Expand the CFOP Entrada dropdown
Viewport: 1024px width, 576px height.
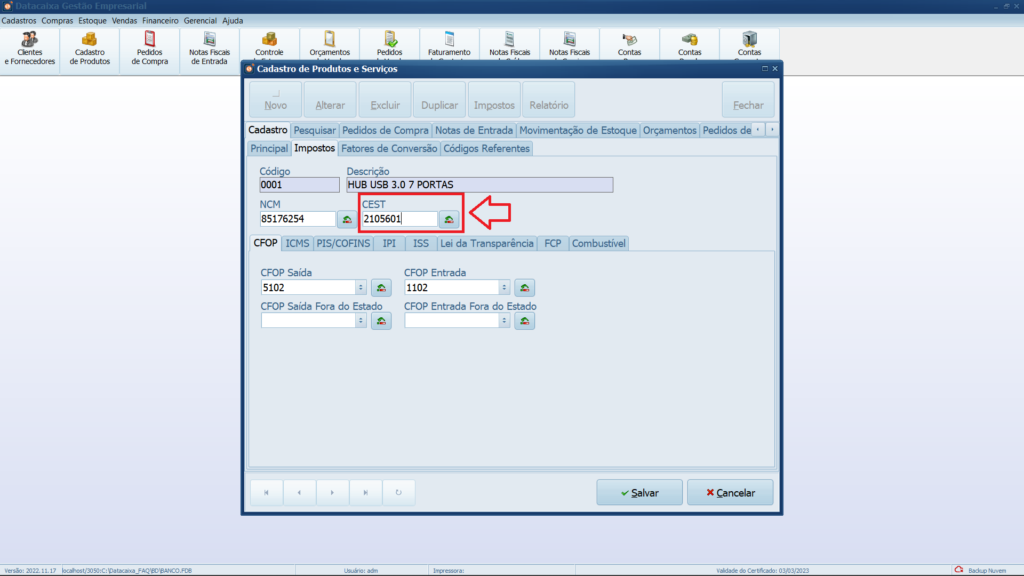pos(504,288)
